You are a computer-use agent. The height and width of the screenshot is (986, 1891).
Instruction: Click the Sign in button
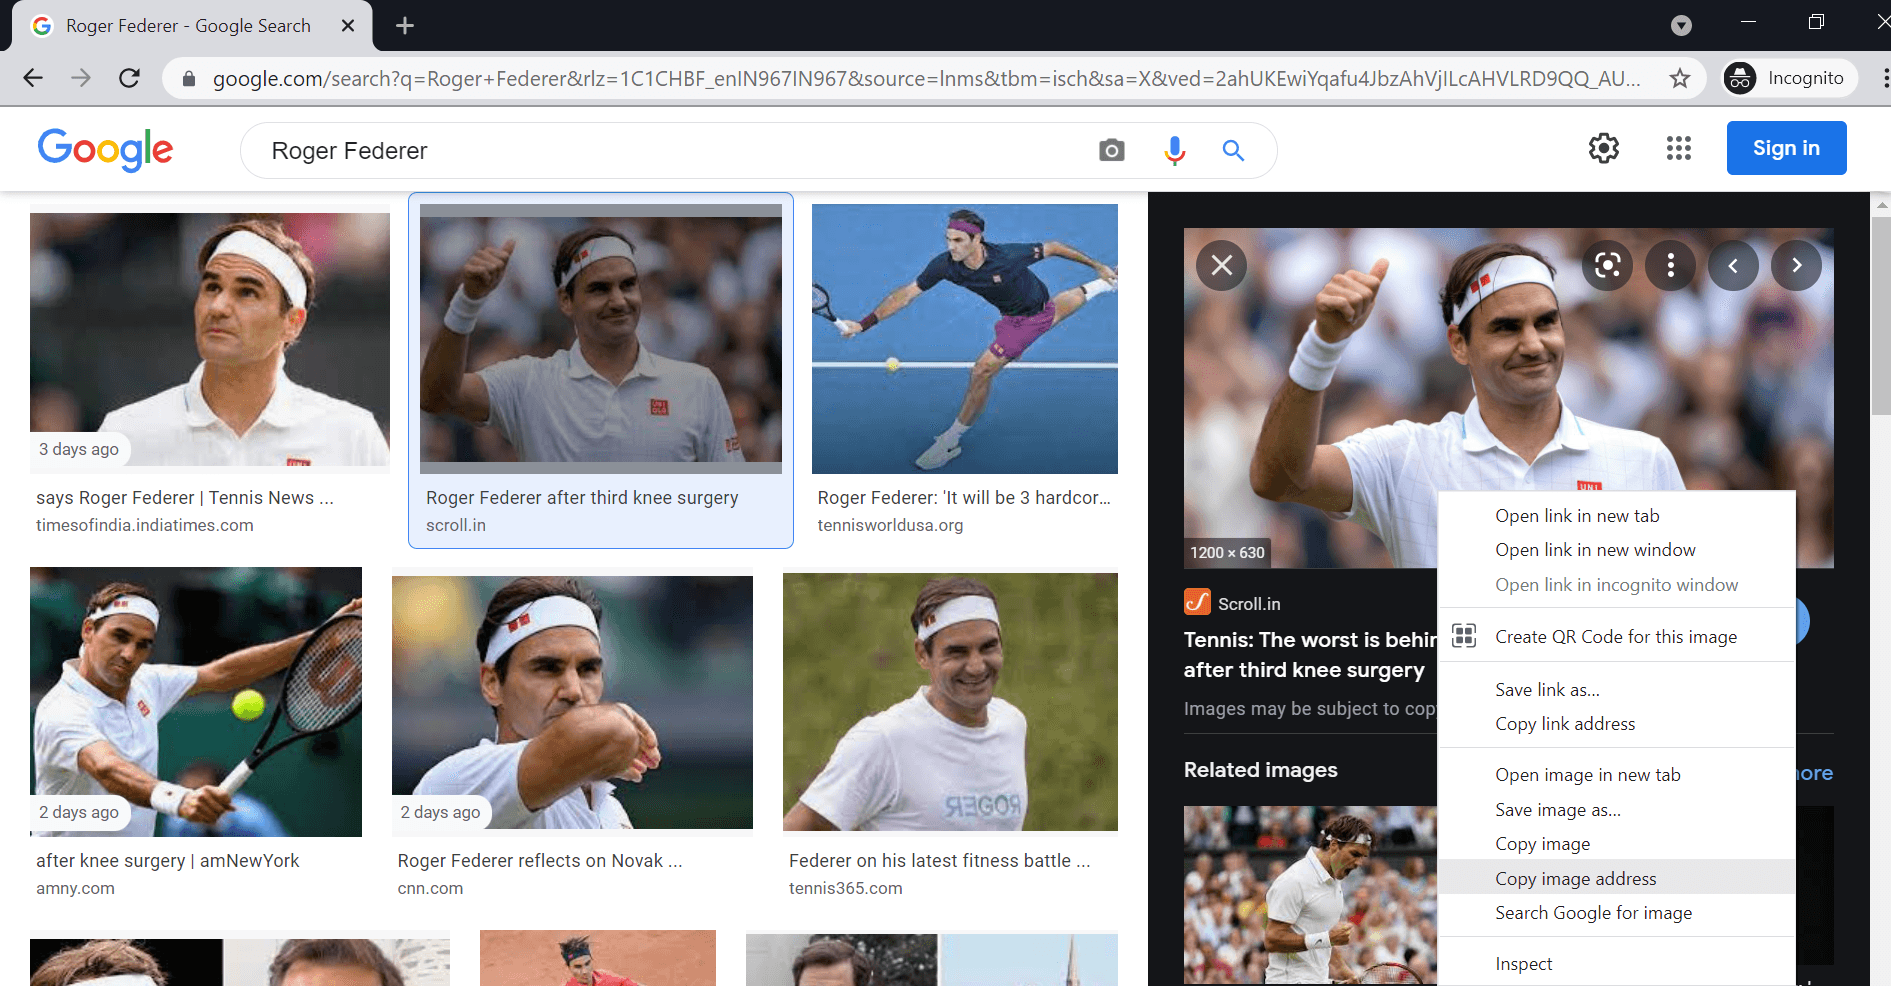1785,148
